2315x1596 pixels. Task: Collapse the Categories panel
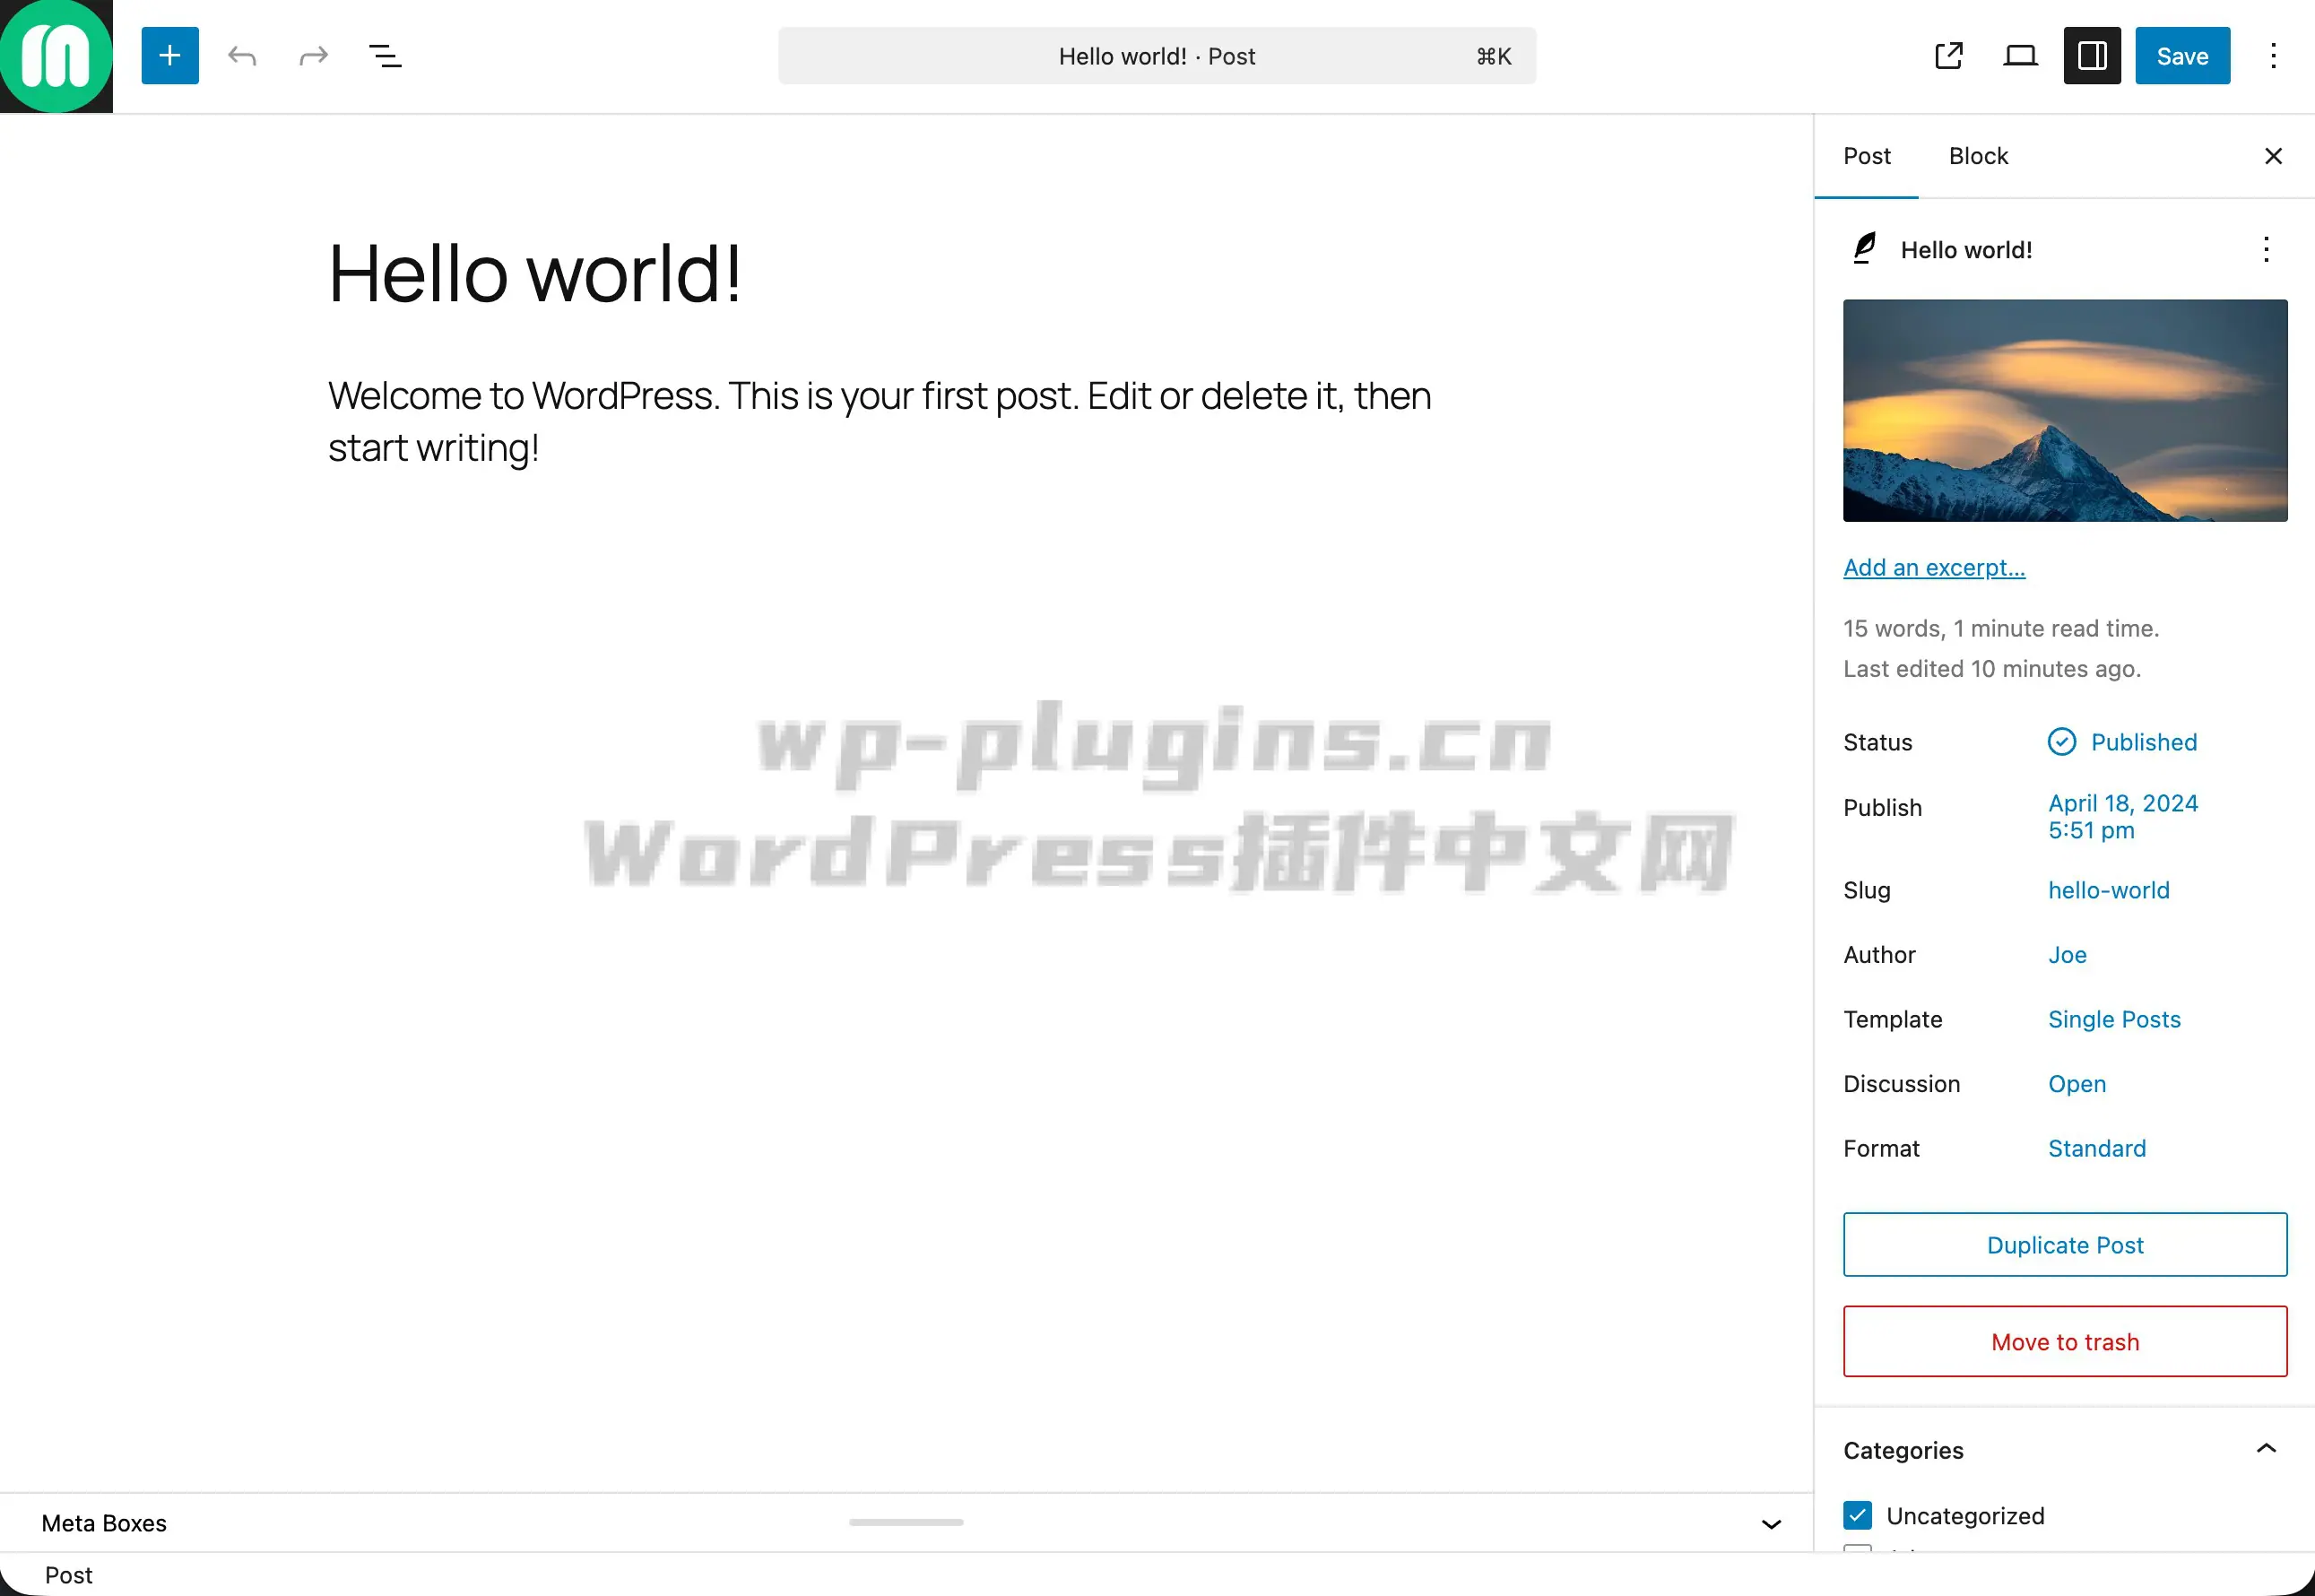[x=2266, y=1449]
